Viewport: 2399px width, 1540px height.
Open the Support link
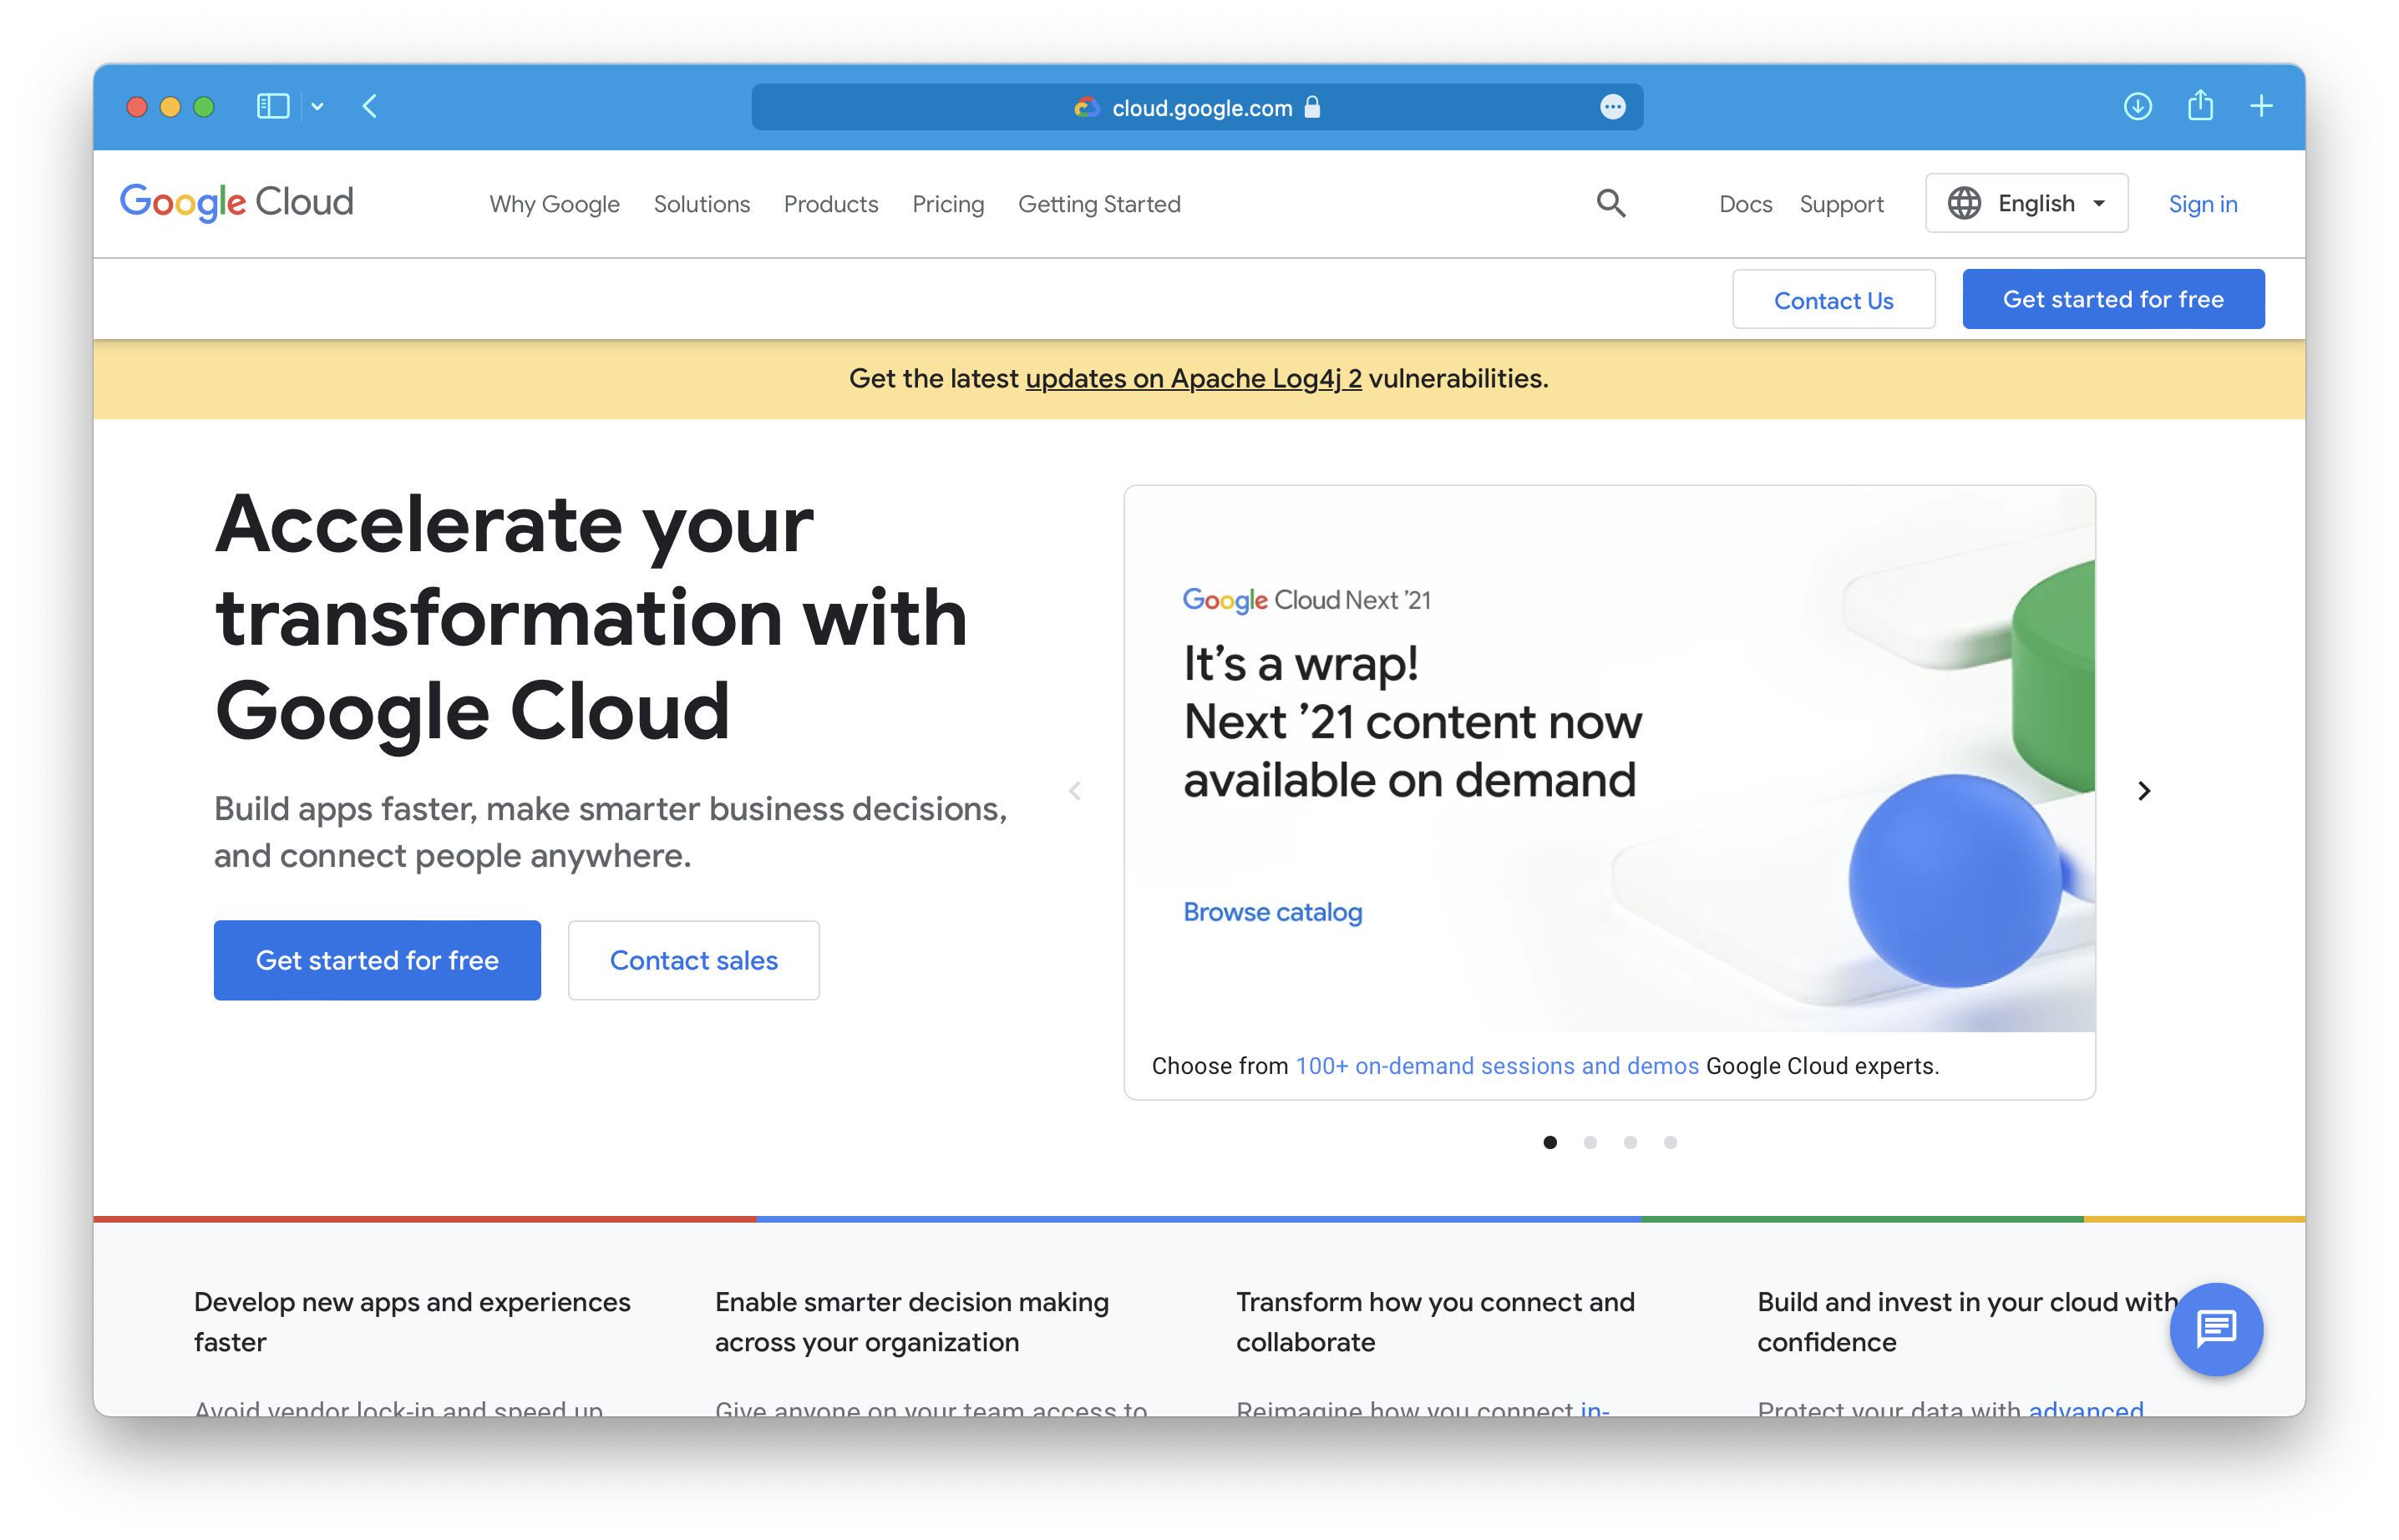tap(1841, 204)
